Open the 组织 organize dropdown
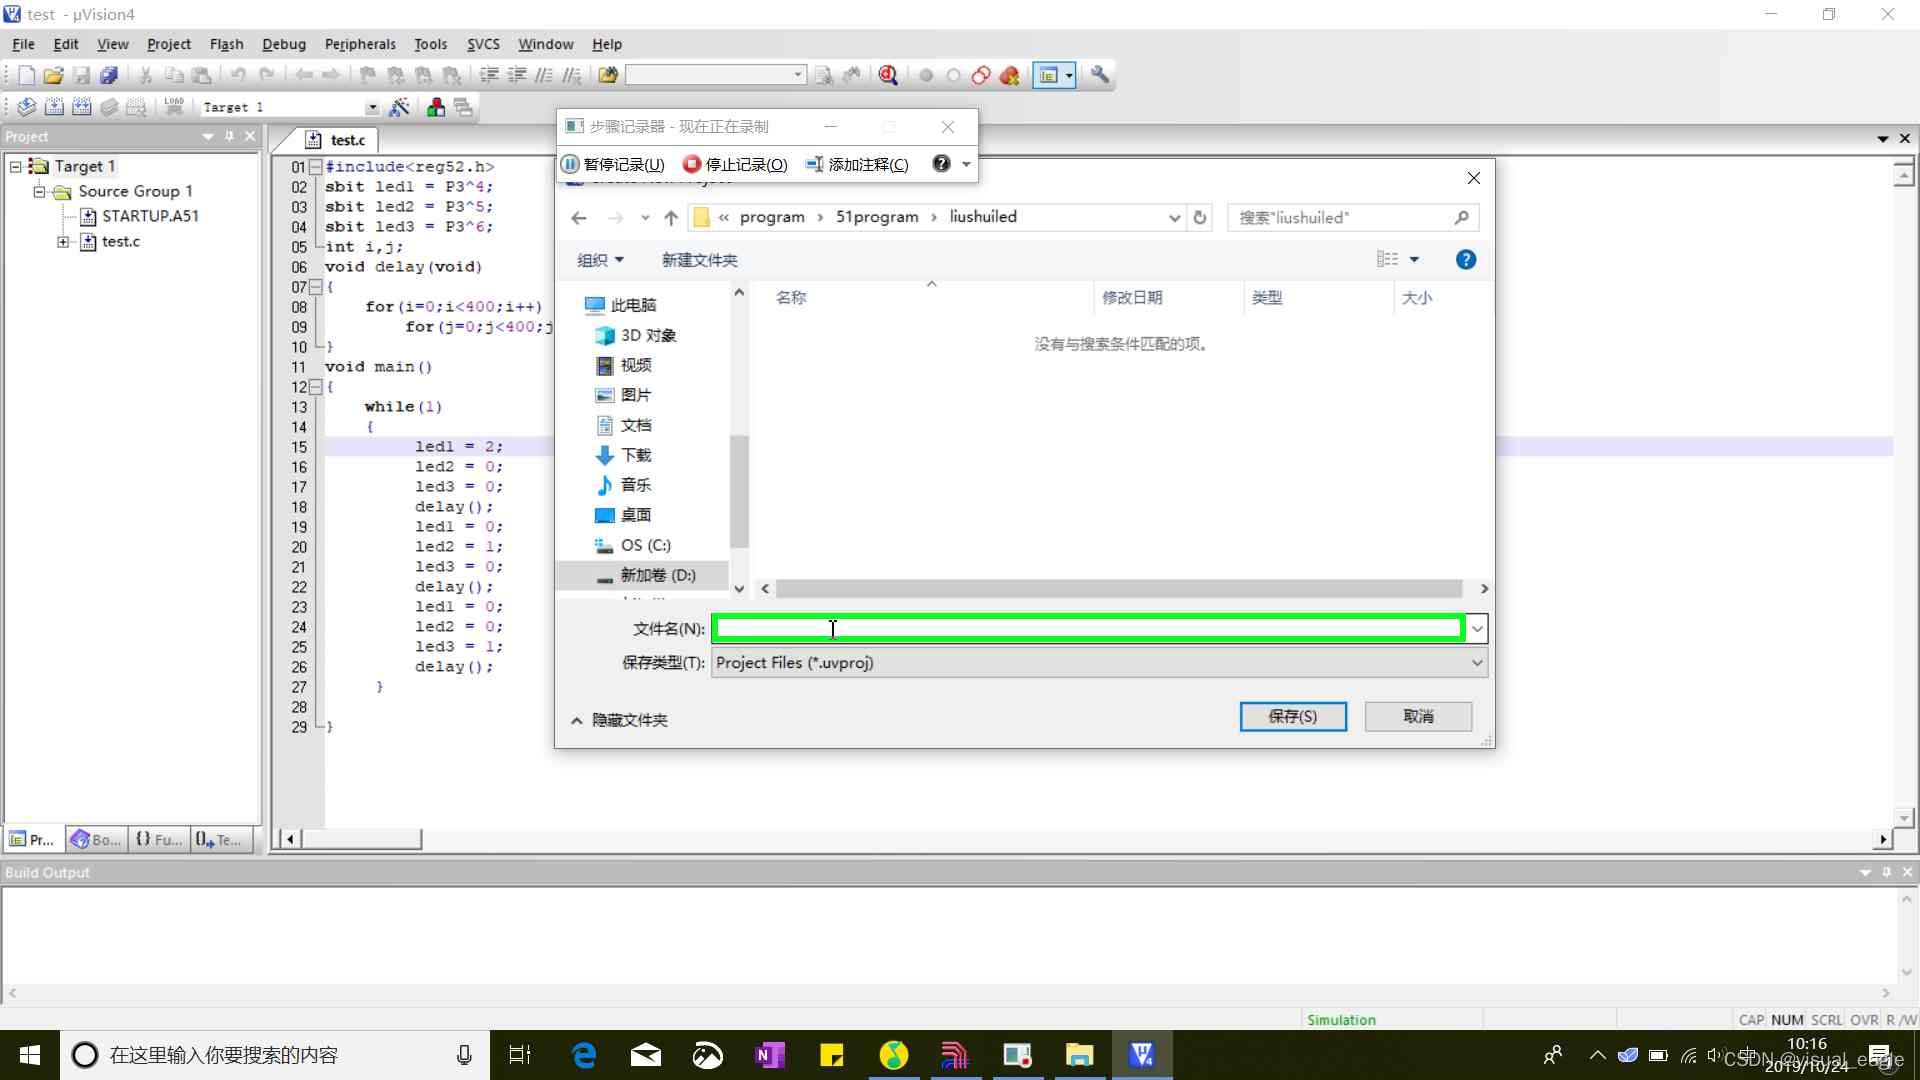Screen dimensions: 1920x1080 coord(601,260)
